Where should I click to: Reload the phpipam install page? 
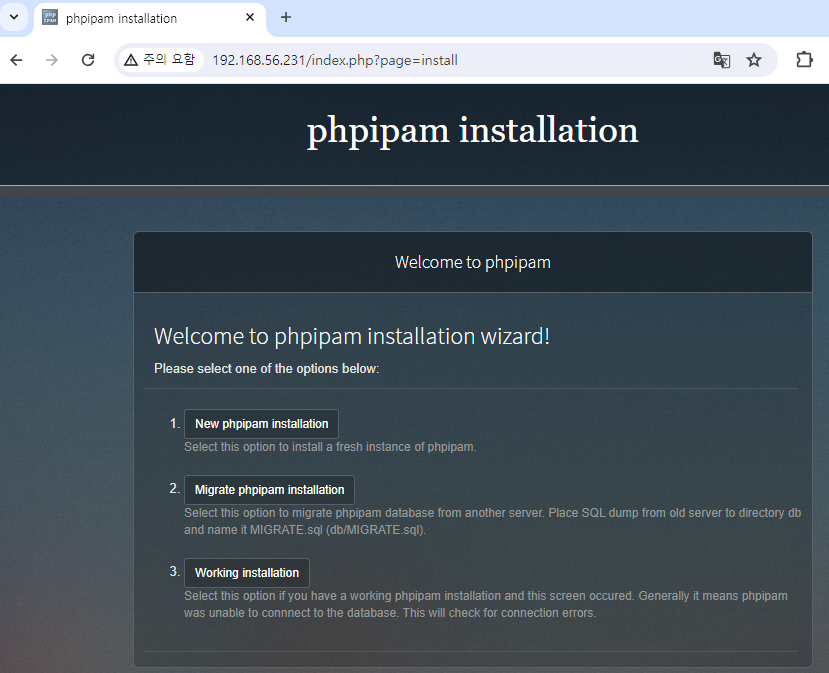(88, 60)
